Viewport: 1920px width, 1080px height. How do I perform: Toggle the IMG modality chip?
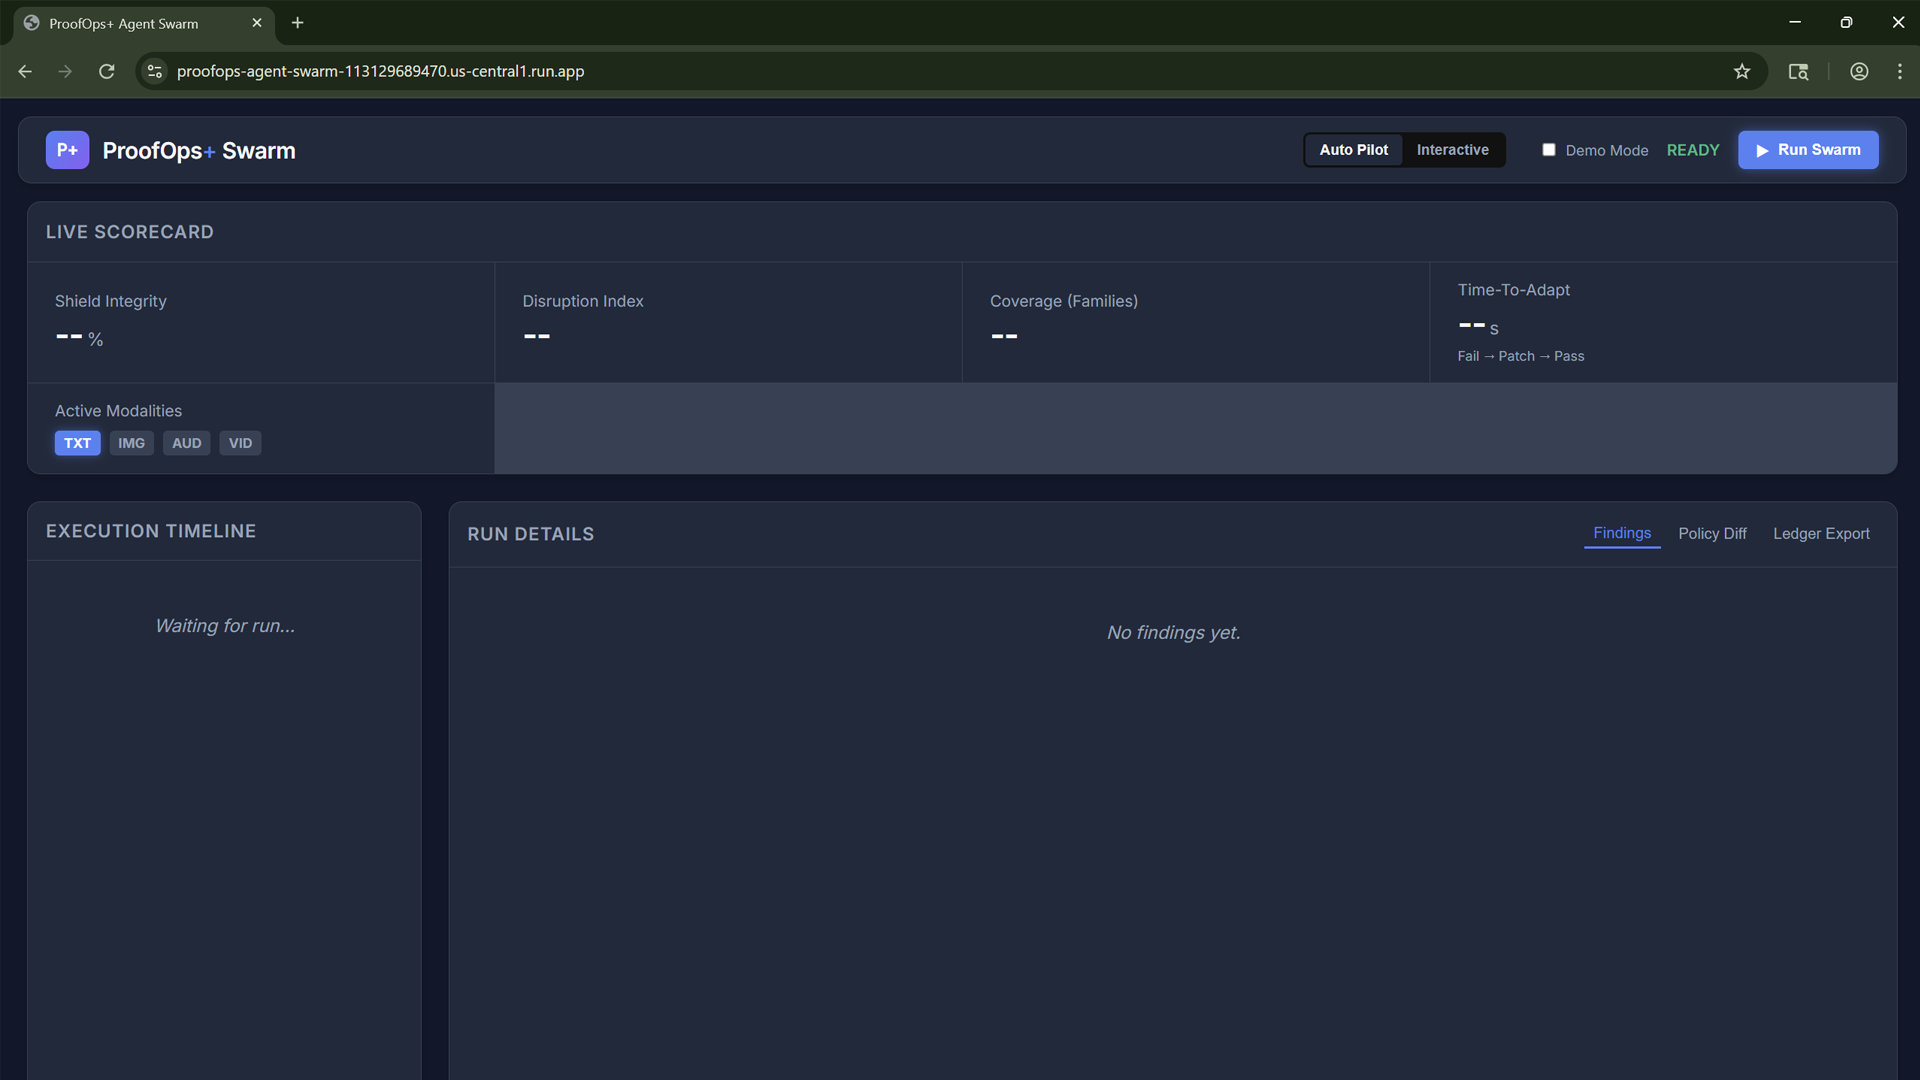[x=131, y=443]
